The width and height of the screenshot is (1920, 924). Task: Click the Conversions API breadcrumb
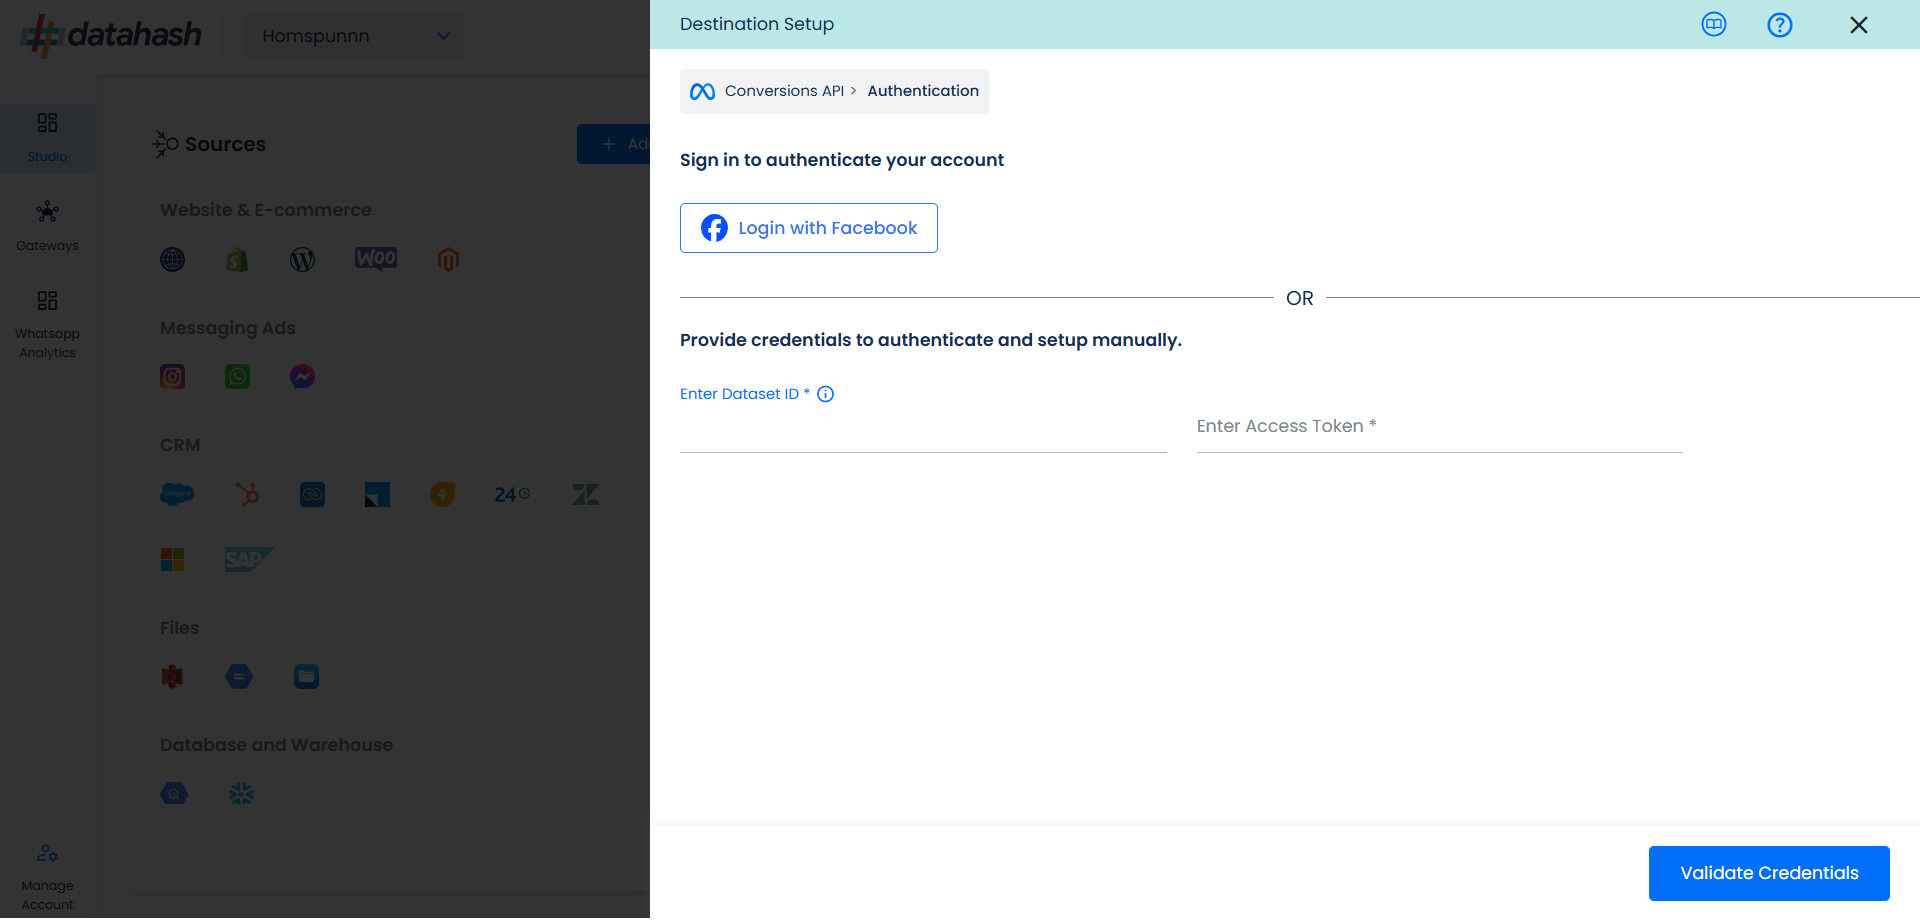784,91
